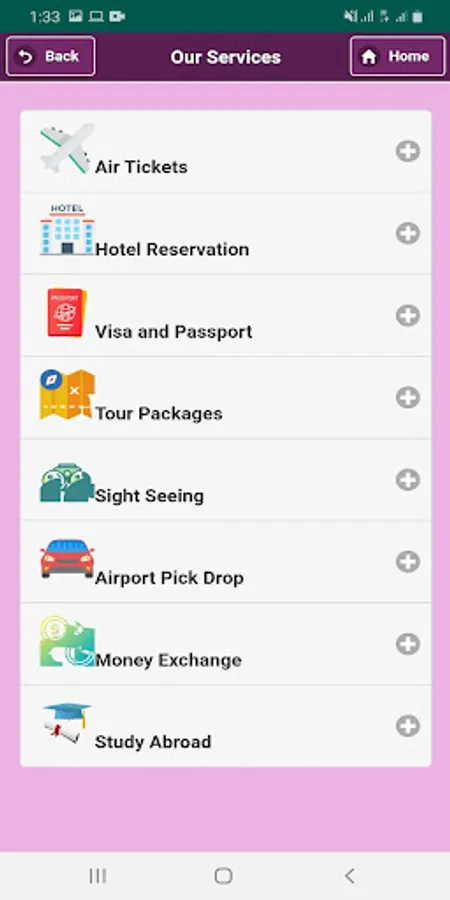Open Android recent apps navigation button
The width and height of the screenshot is (450, 900).
98,876
